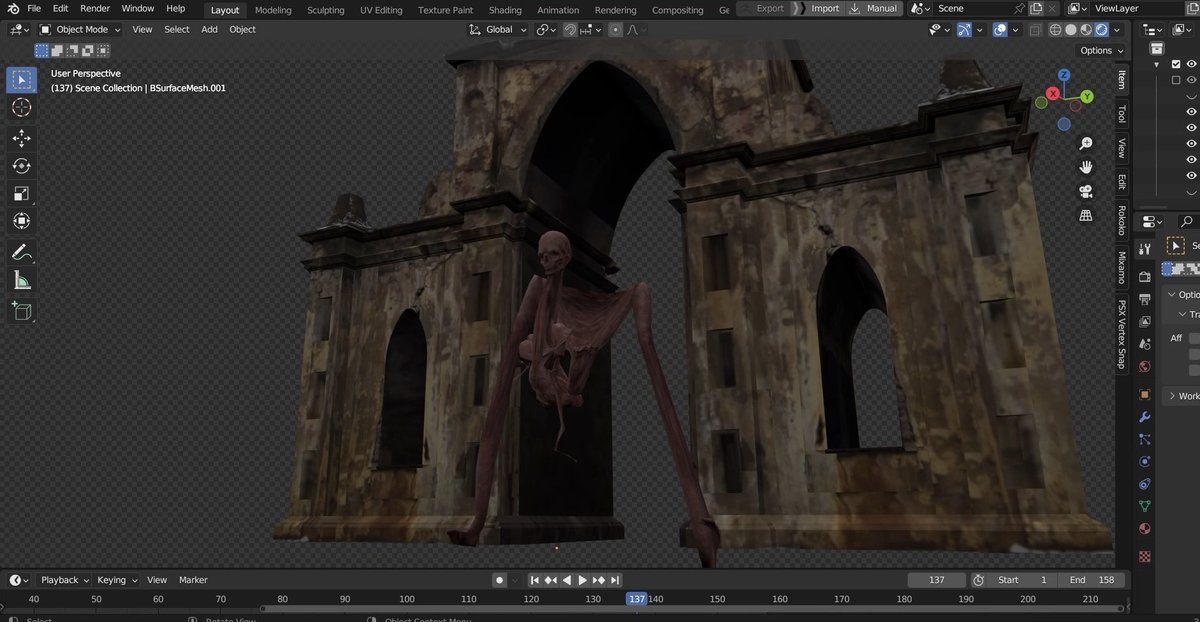Open the Material properties tab icon

click(1145, 529)
